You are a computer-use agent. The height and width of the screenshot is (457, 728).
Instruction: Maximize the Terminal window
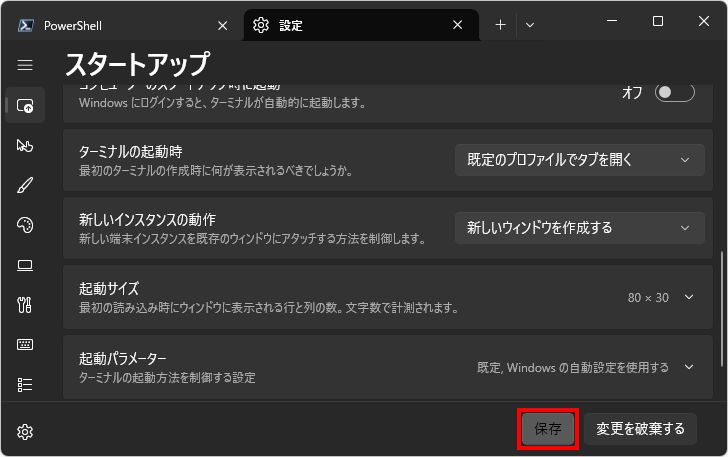coord(658,21)
